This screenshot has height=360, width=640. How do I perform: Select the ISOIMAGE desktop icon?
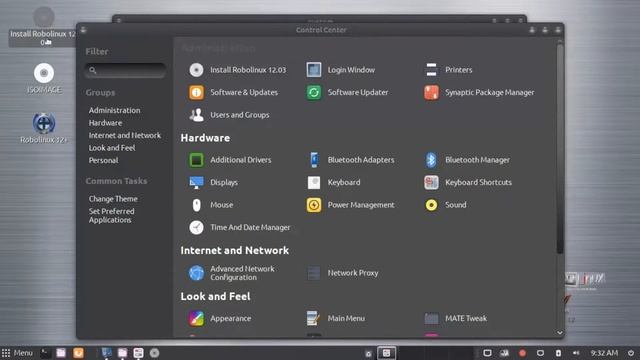point(44,78)
